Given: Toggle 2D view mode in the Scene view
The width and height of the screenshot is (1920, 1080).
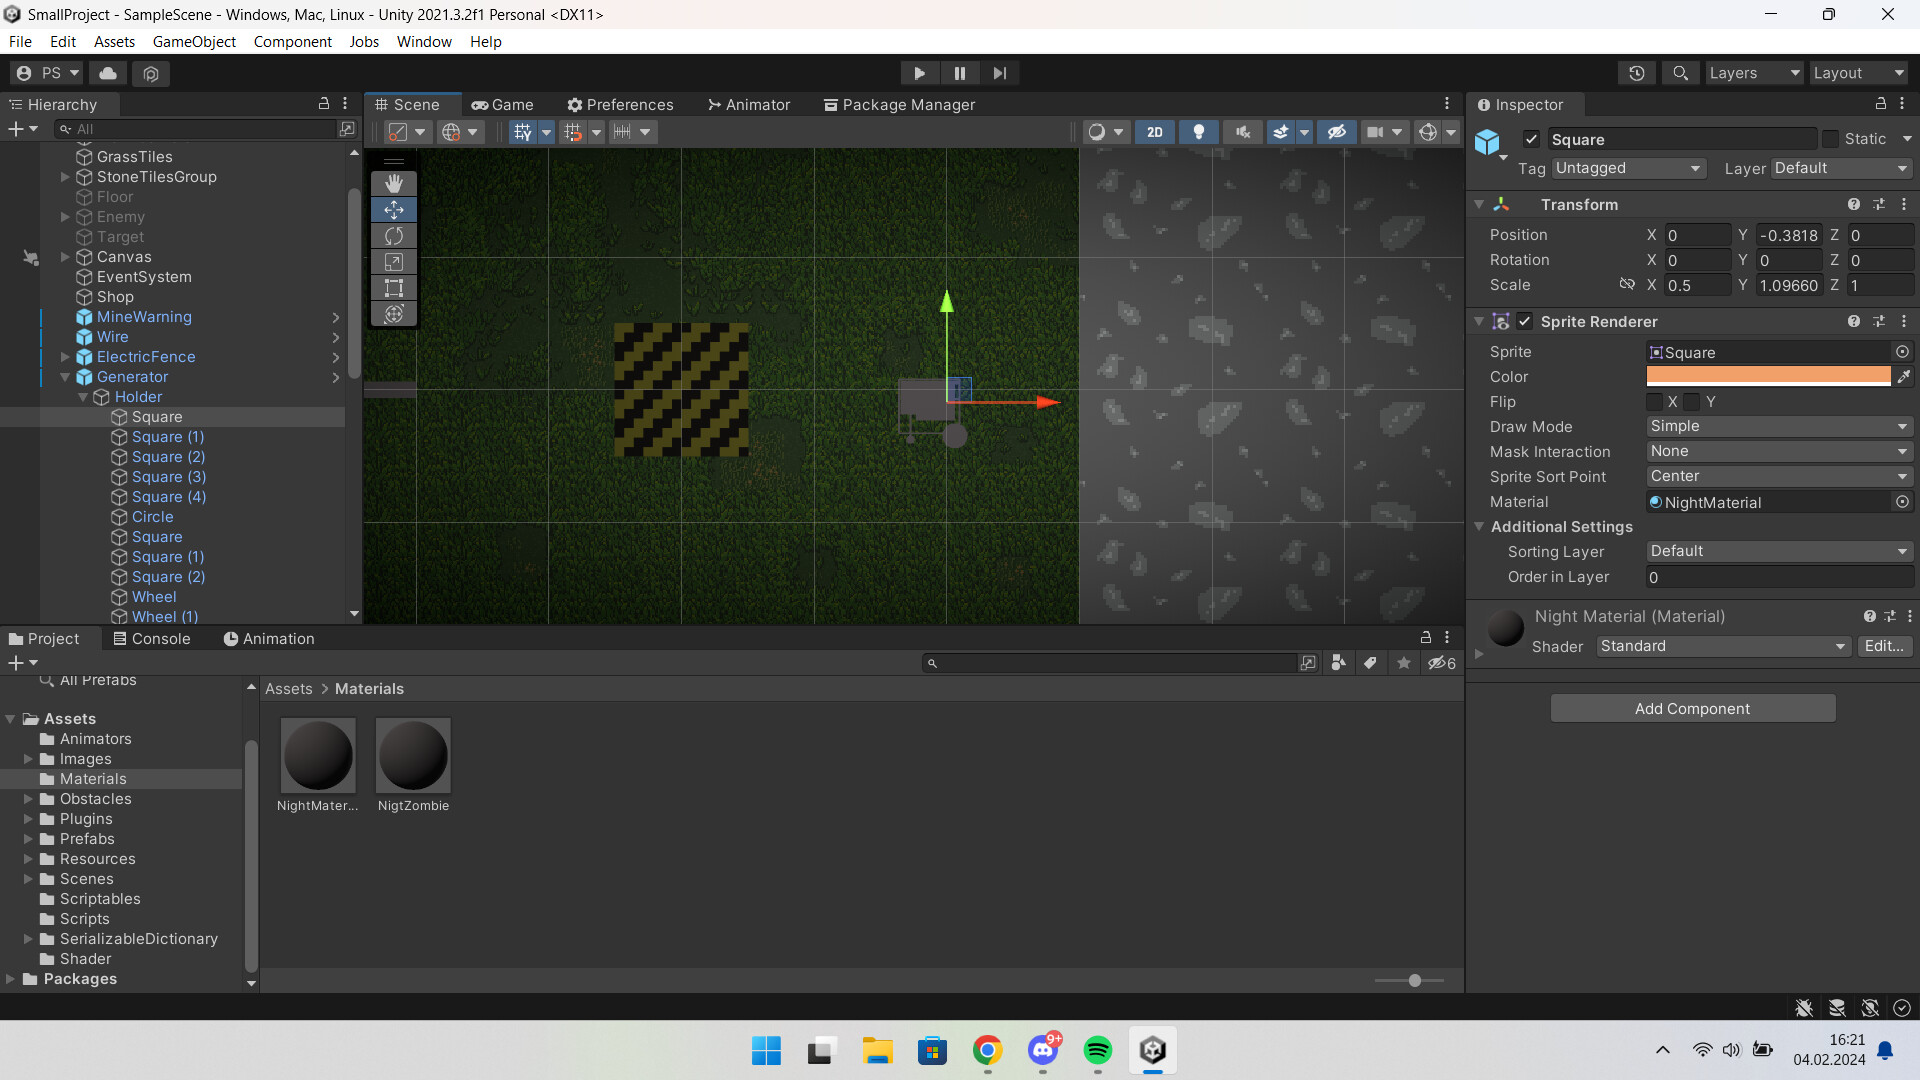Looking at the screenshot, I should coord(1155,131).
